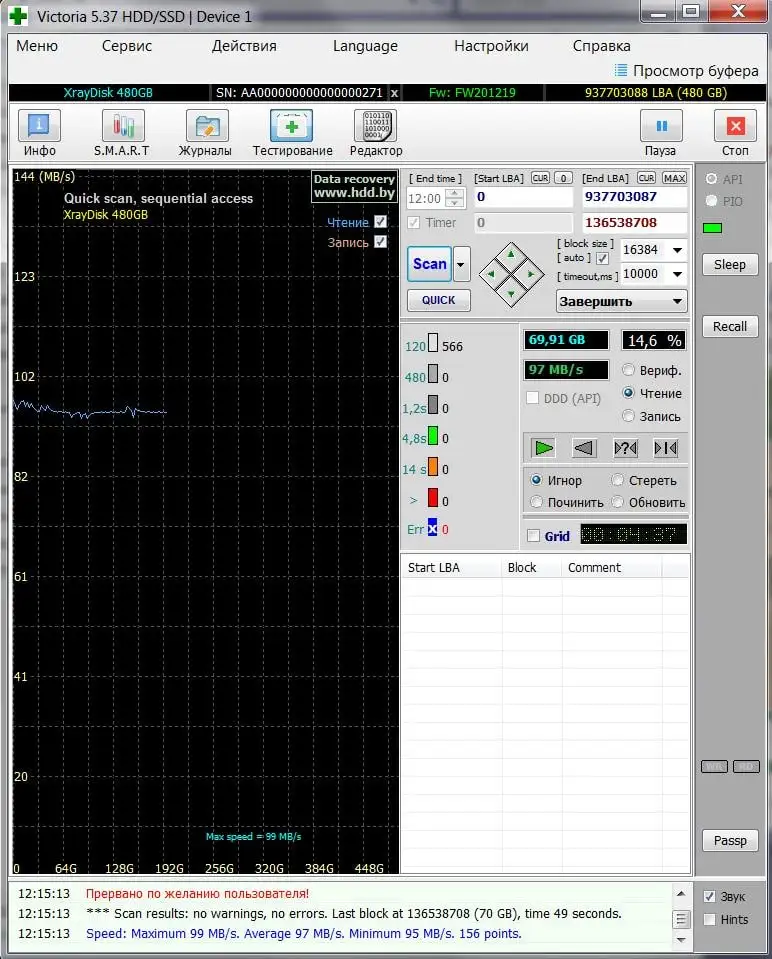Click the Start LBA input field
Viewport: 772px width, 959px height.
pyautogui.click(x=523, y=197)
